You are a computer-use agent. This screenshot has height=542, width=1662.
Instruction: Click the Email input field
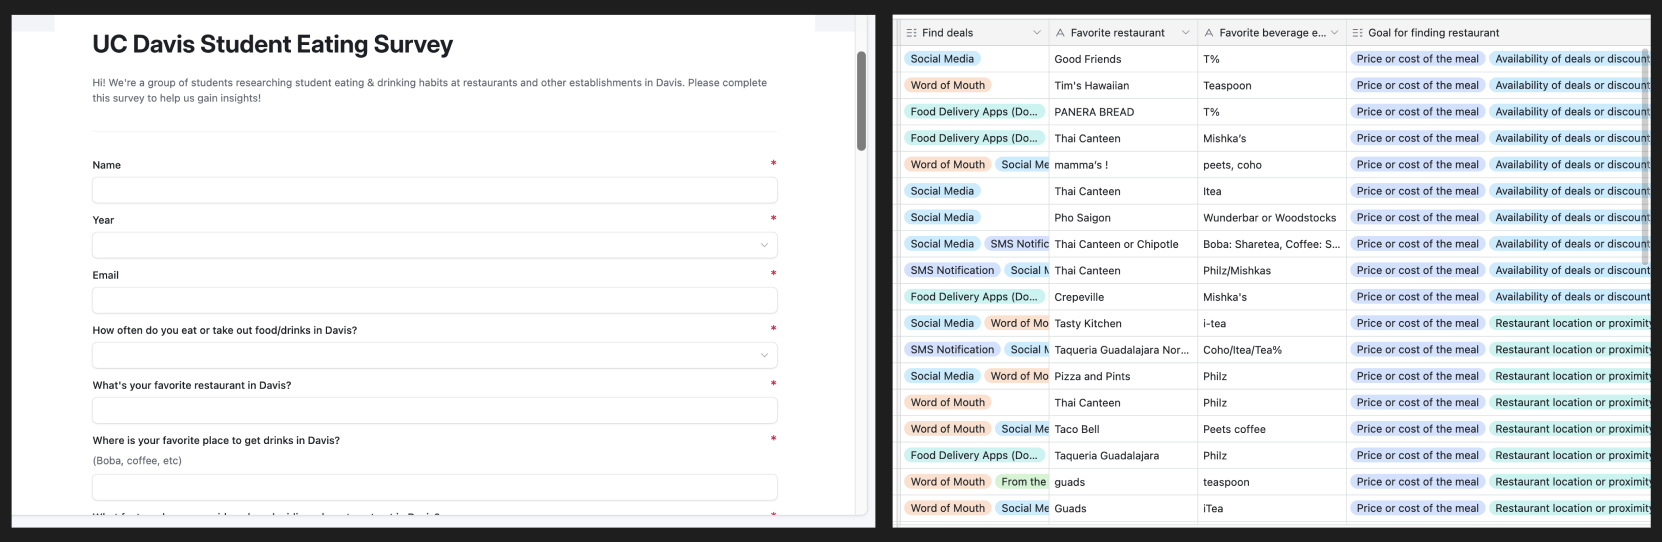pyautogui.click(x=434, y=300)
